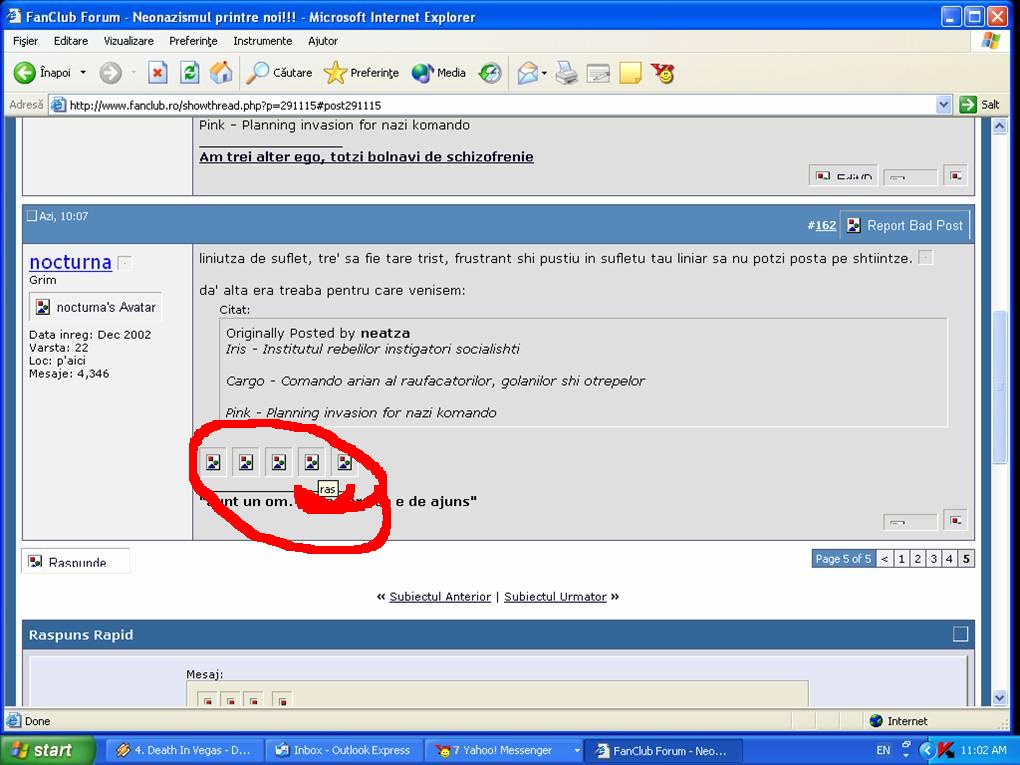Print the page with the printer icon
The image size is (1020, 765).
(567, 73)
